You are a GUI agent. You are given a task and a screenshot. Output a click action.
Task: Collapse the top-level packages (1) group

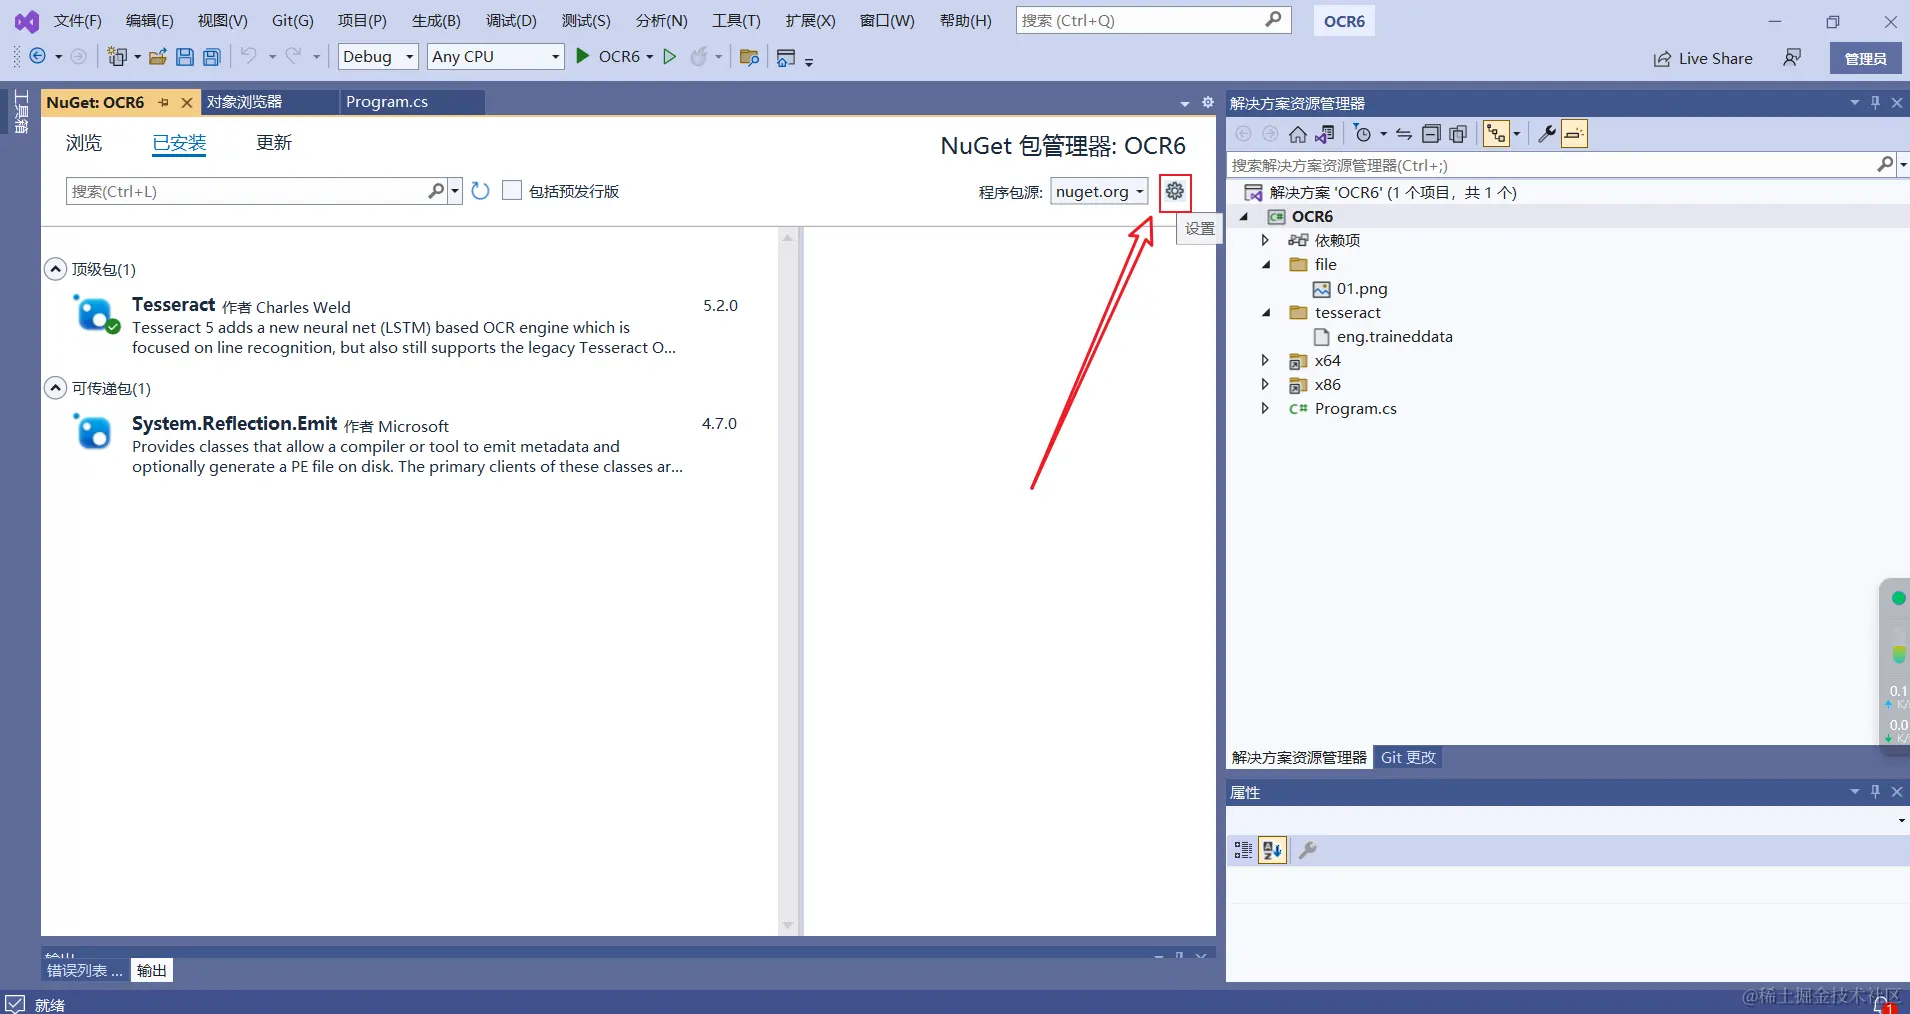pyautogui.click(x=56, y=269)
